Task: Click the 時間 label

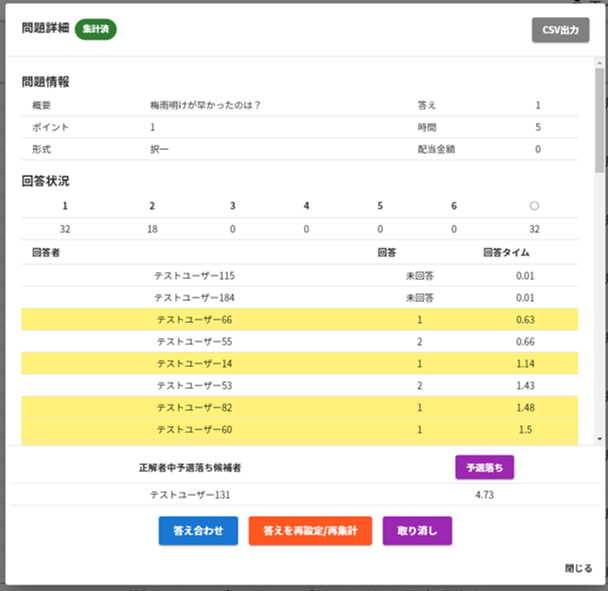Action: pyautogui.click(x=427, y=127)
